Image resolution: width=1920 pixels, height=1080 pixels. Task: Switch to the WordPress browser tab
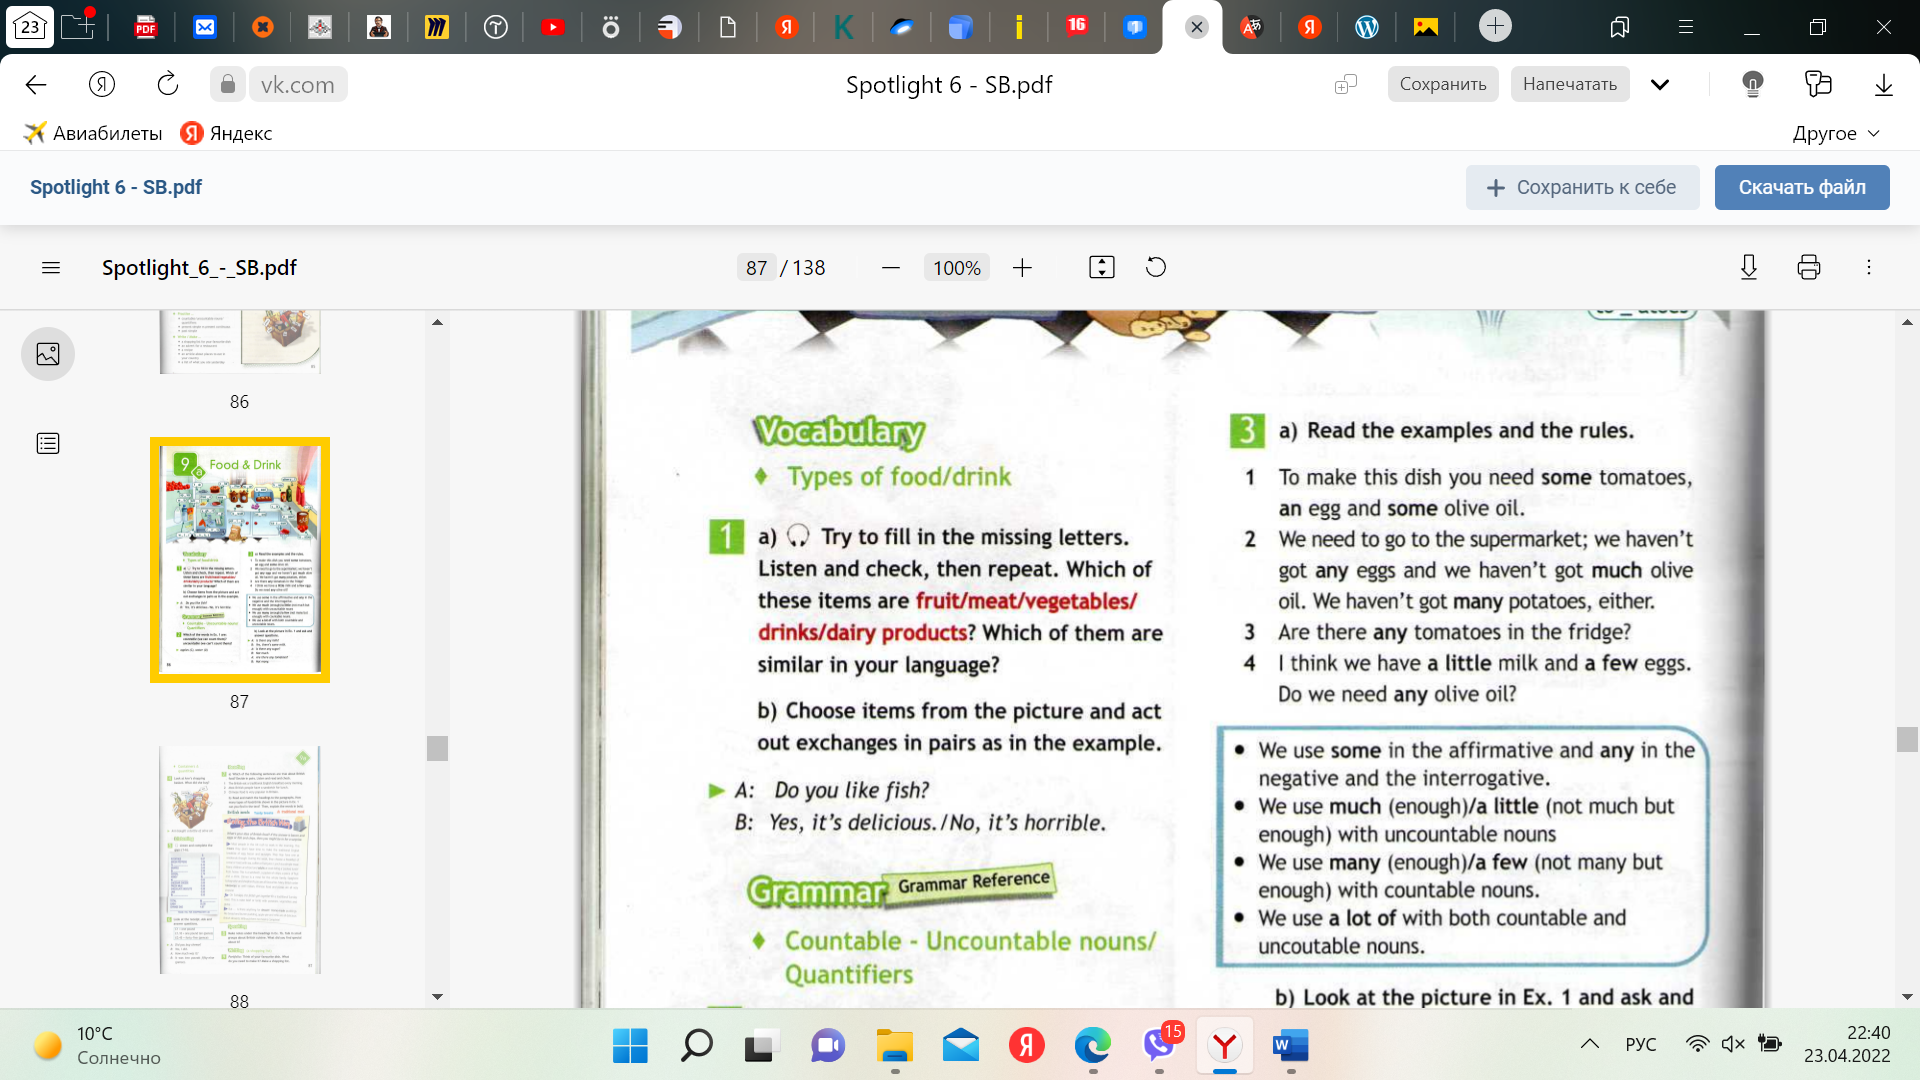click(x=1367, y=27)
